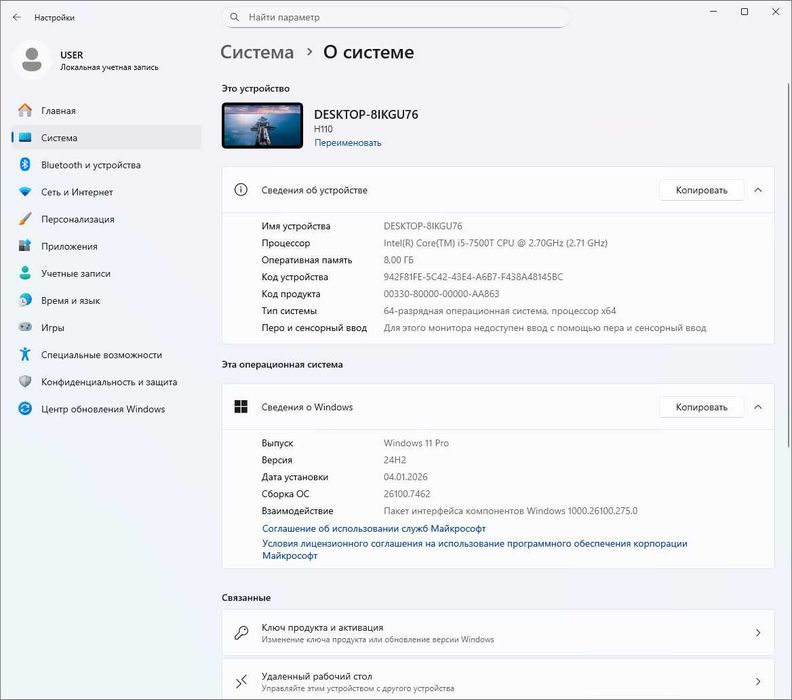Click the vertical scrollbar on right

tap(787, 265)
